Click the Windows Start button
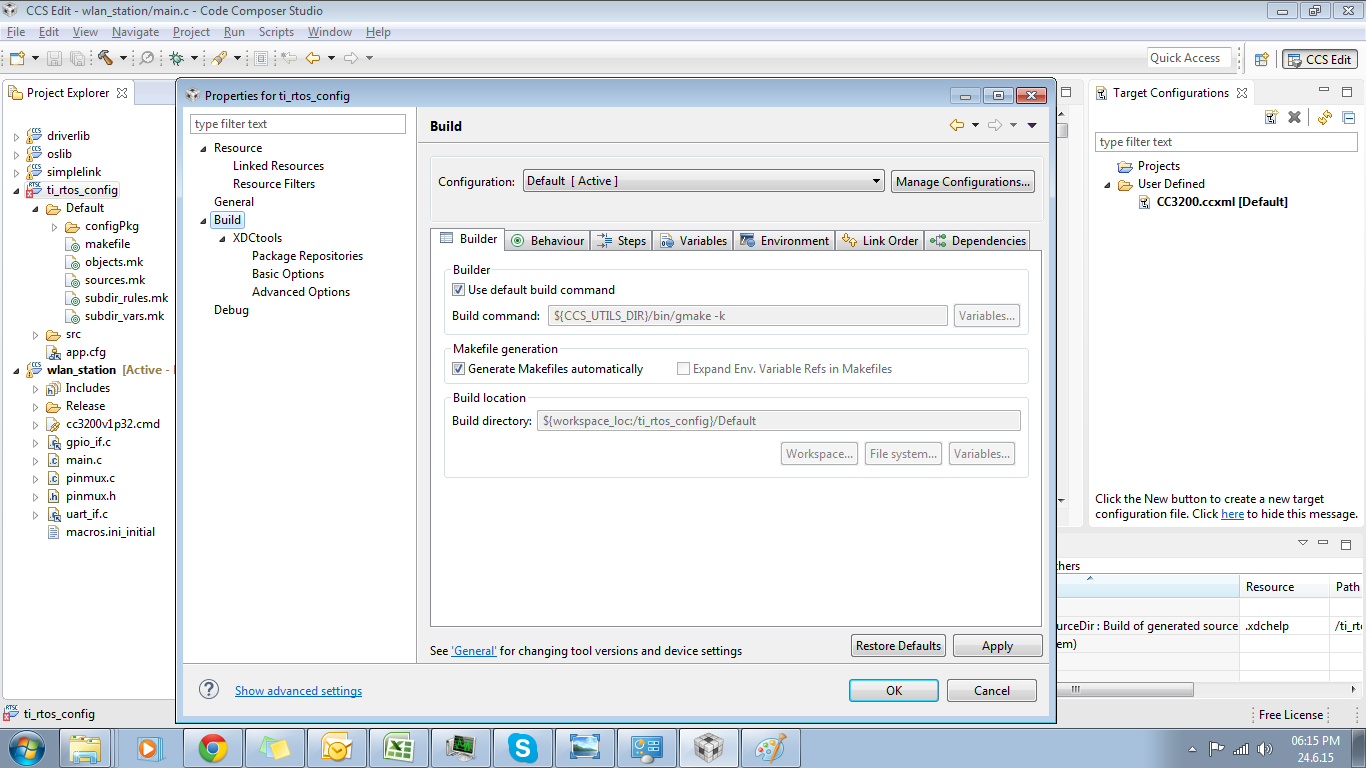The image size is (1372, 784). click(26, 748)
